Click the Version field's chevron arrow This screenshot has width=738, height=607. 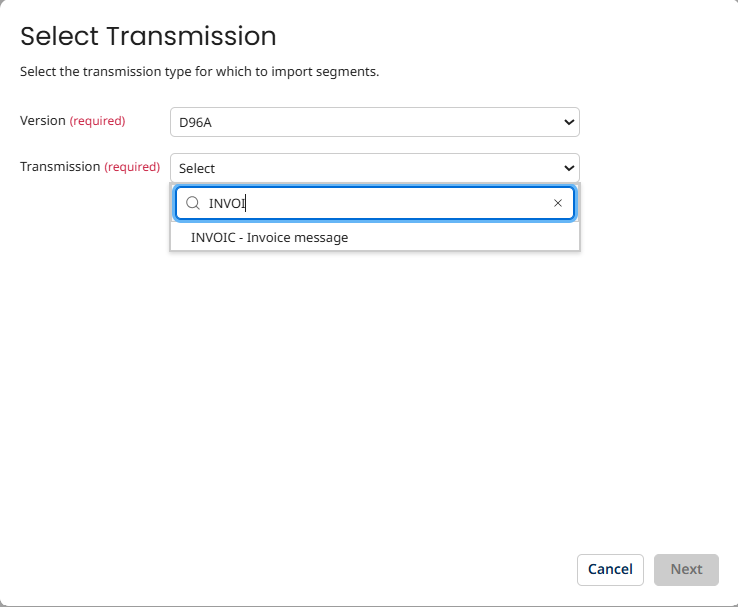[x=569, y=122]
